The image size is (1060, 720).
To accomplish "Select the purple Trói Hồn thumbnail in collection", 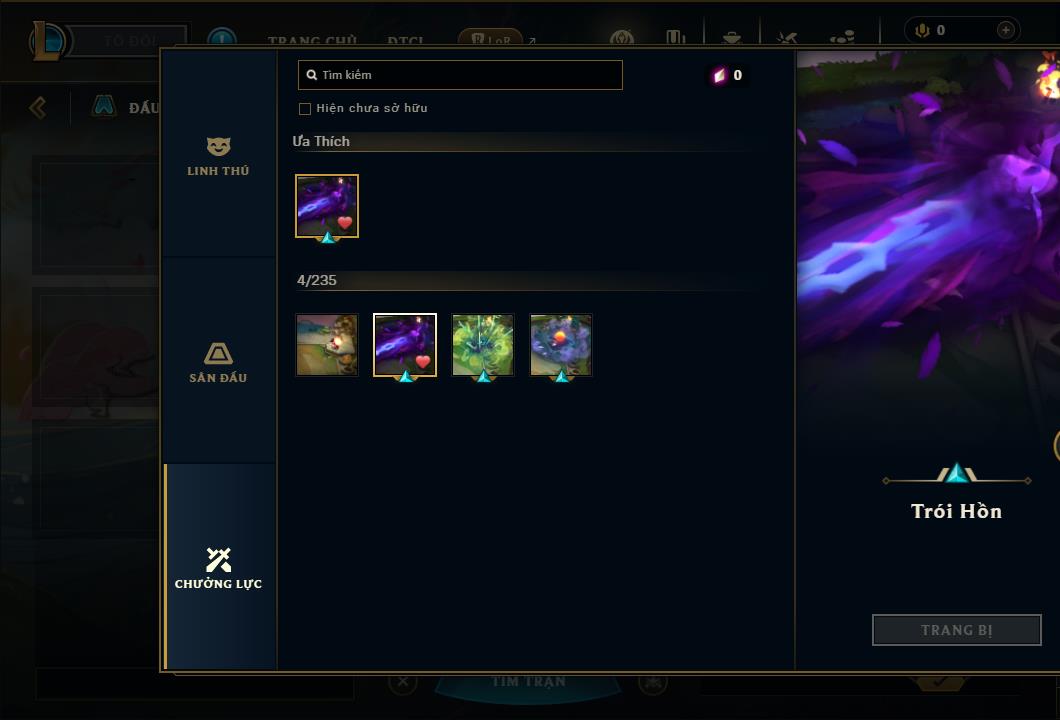I will [x=405, y=345].
